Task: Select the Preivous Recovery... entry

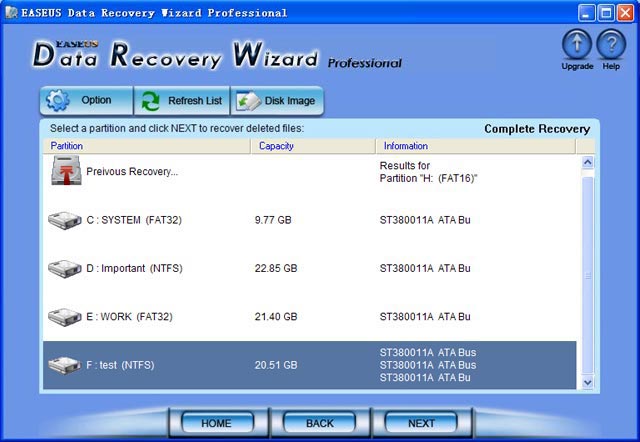Action: 132,171
